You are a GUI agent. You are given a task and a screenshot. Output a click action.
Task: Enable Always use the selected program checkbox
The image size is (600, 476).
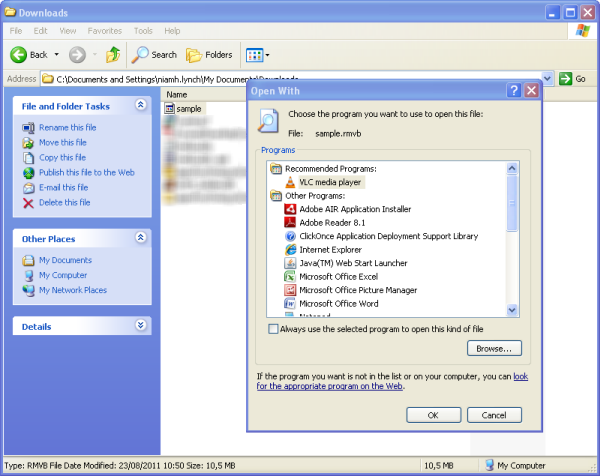(x=274, y=328)
